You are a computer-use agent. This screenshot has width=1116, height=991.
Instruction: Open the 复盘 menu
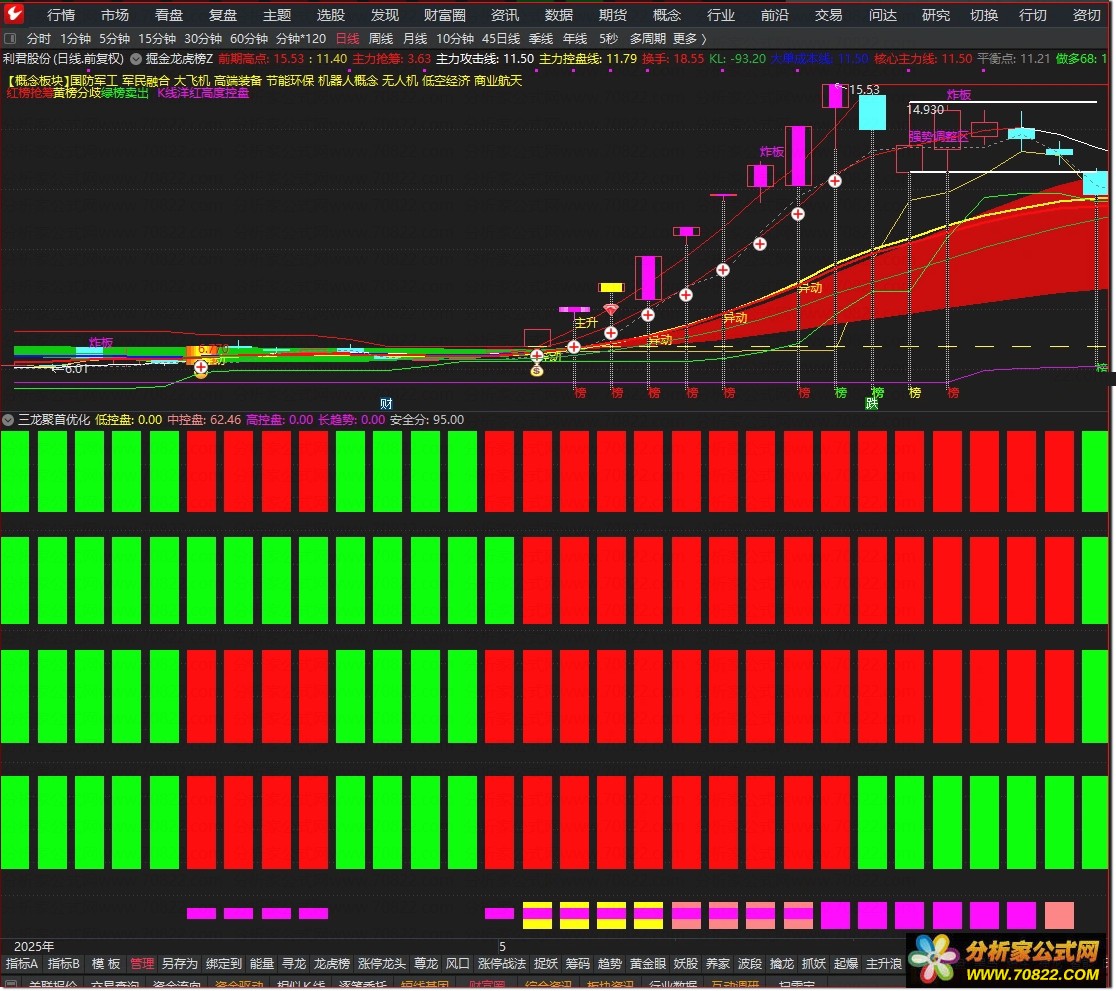tap(223, 15)
